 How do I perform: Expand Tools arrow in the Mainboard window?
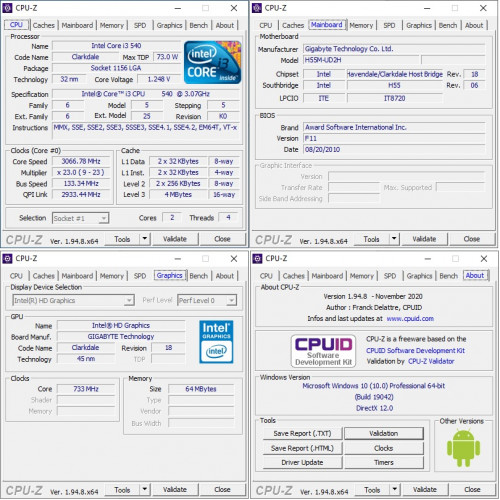pyautogui.click(x=394, y=239)
